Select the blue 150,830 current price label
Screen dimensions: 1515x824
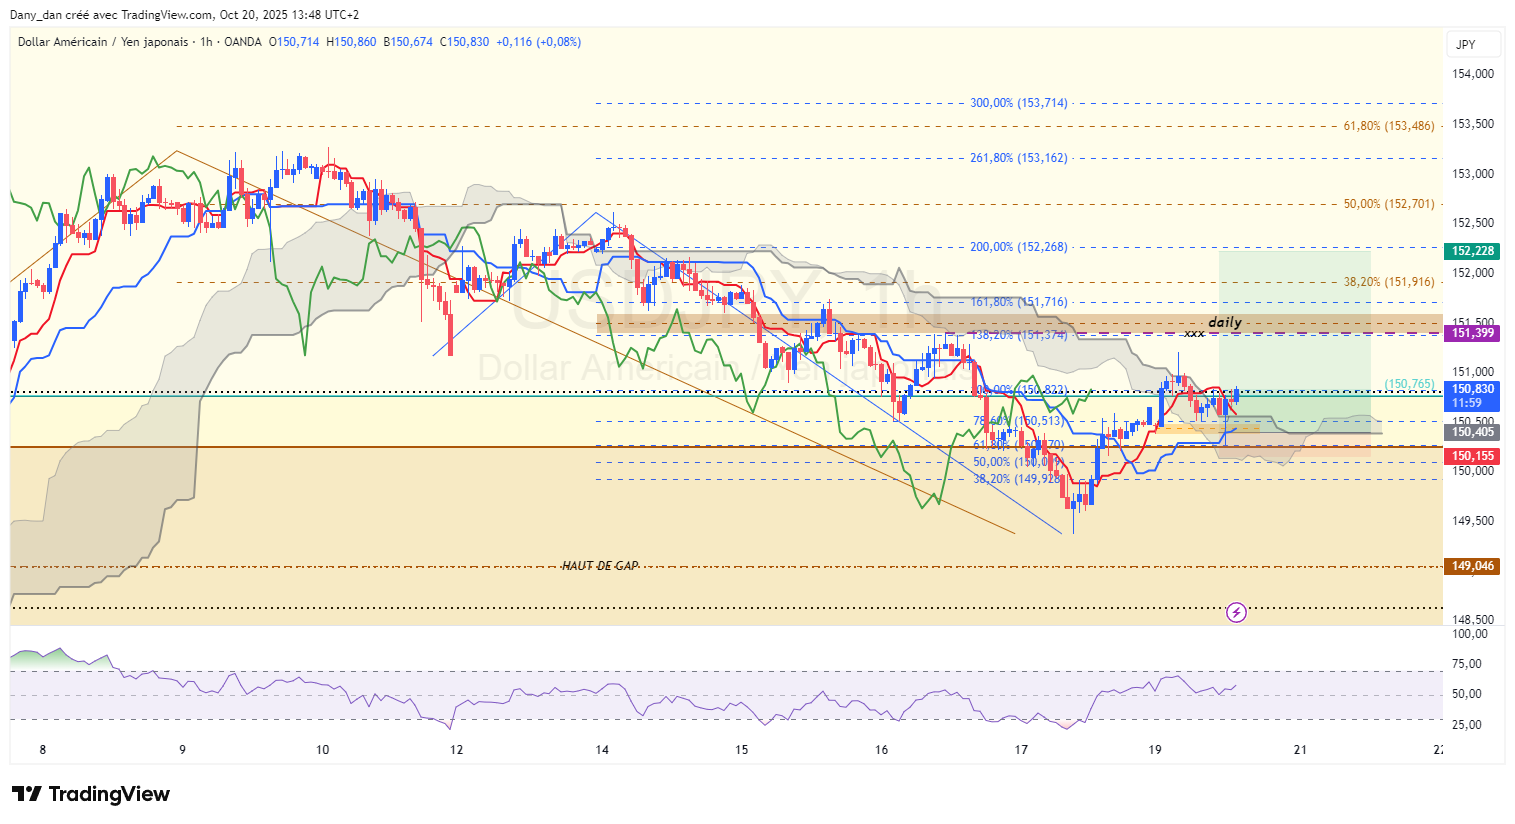pos(1472,389)
